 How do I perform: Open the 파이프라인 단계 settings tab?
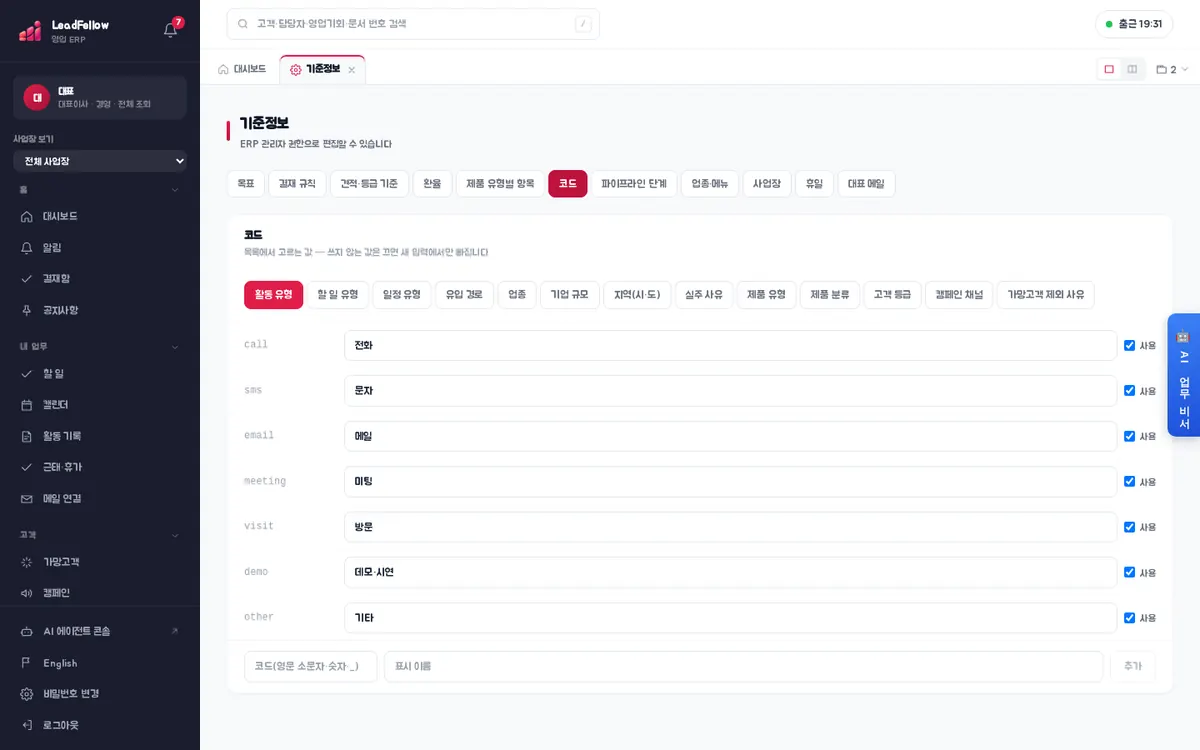coord(634,184)
